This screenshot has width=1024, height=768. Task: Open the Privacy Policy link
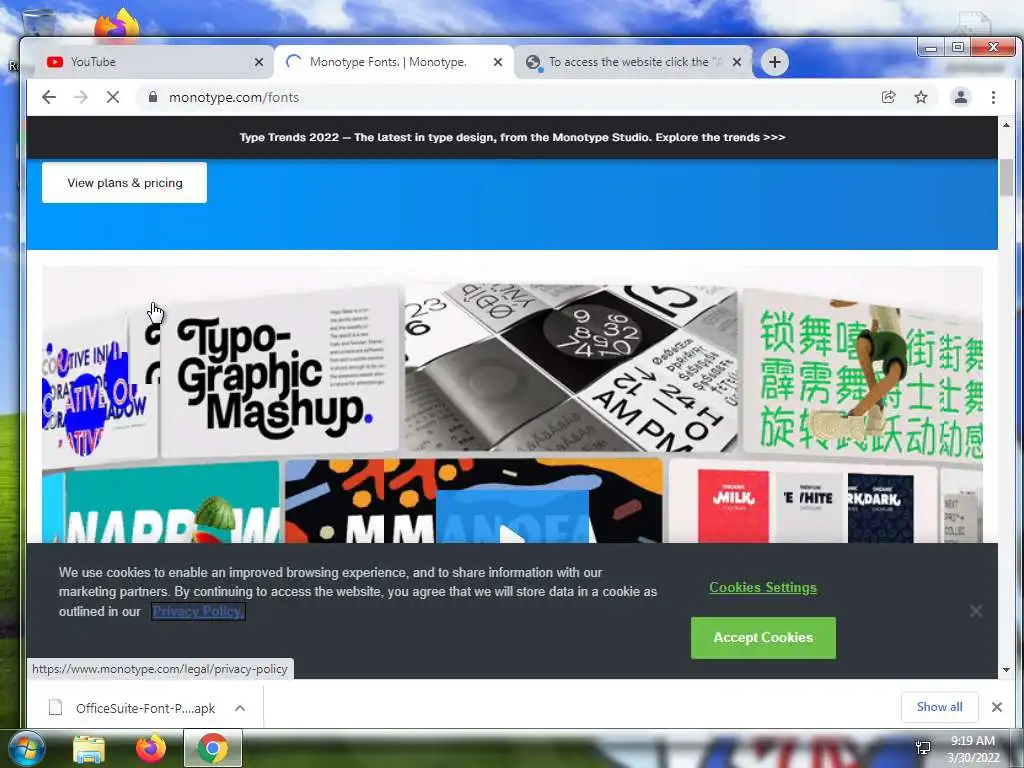198,611
